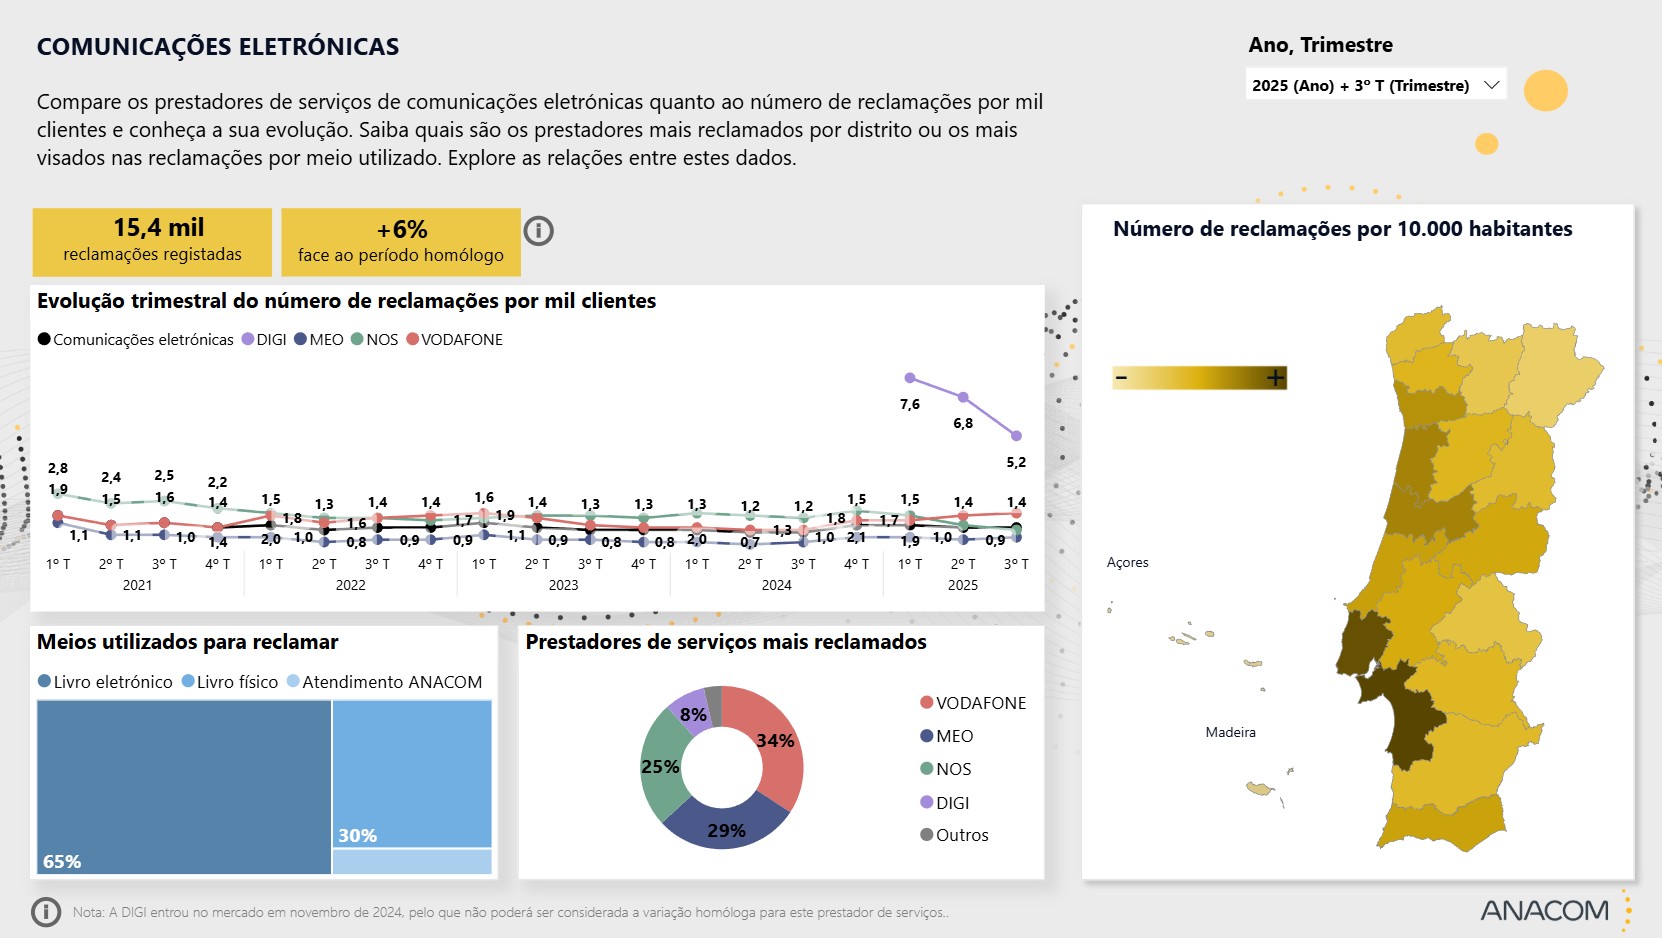Select the DIGI 5,2 data point in 3º T 2025
Screen dimensions: 1662x938
tap(1016, 436)
